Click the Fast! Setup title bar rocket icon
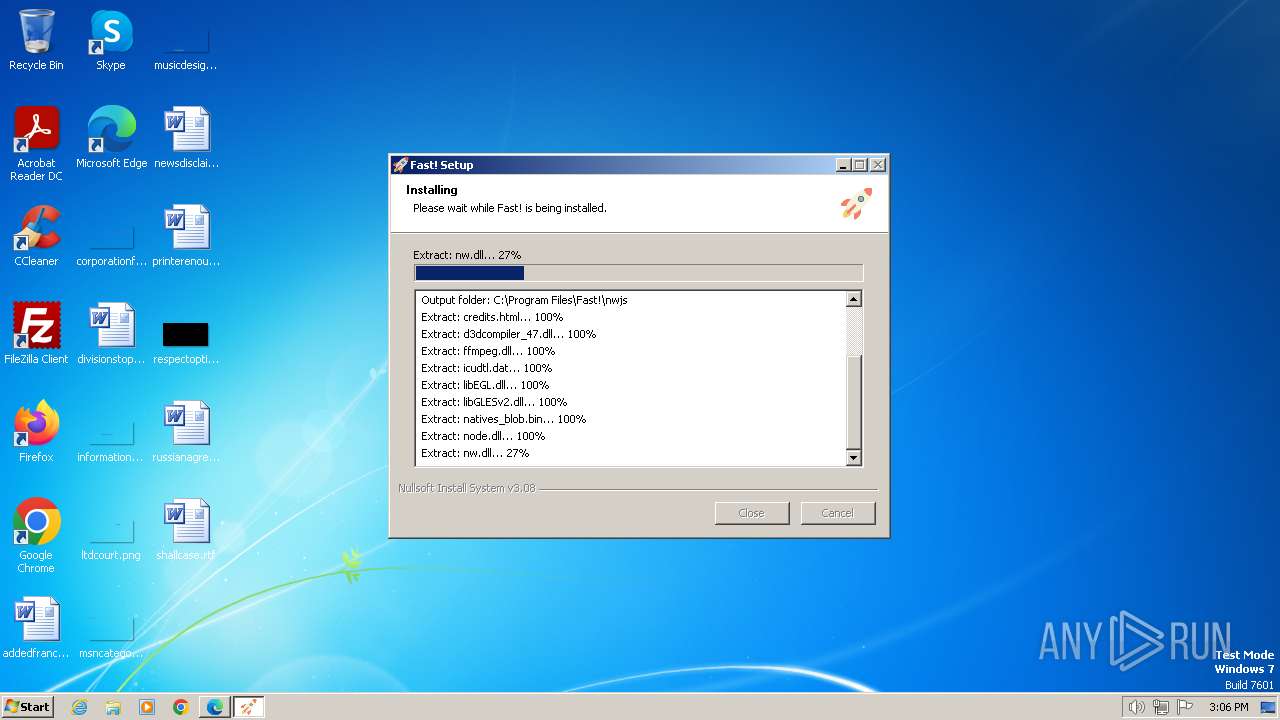 (400, 165)
